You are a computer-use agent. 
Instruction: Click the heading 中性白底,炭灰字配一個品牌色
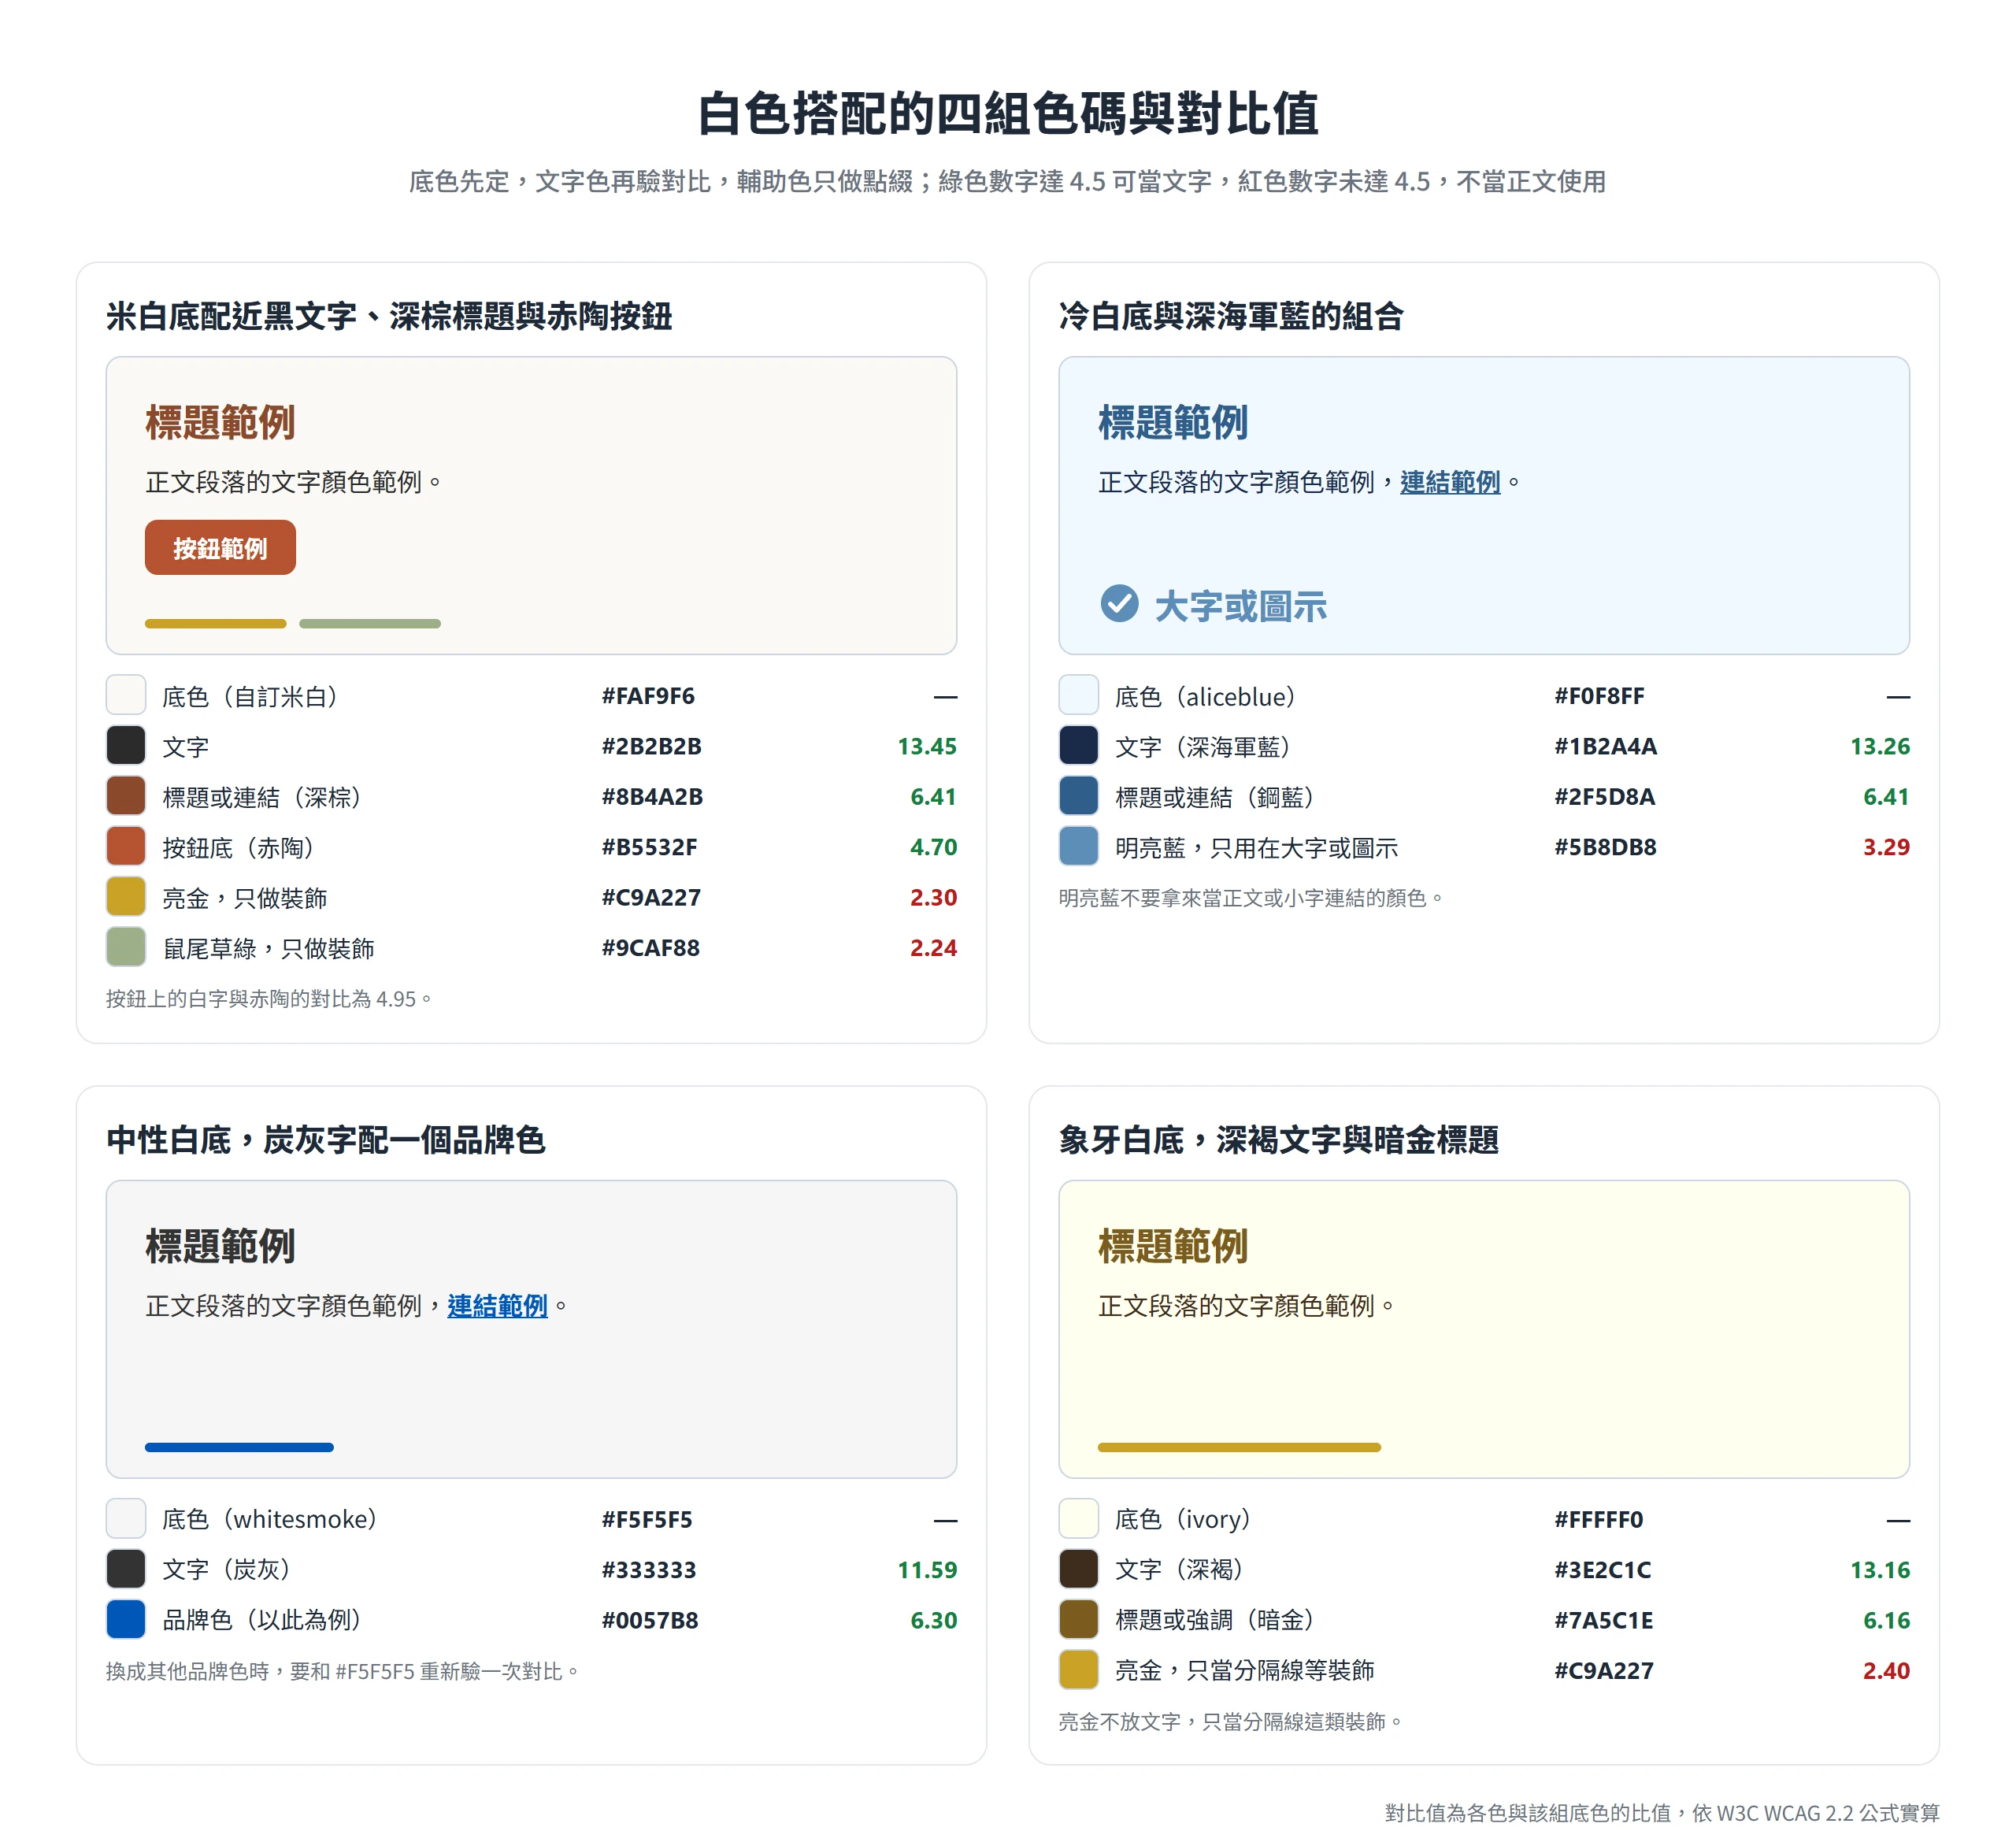tap(326, 1140)
